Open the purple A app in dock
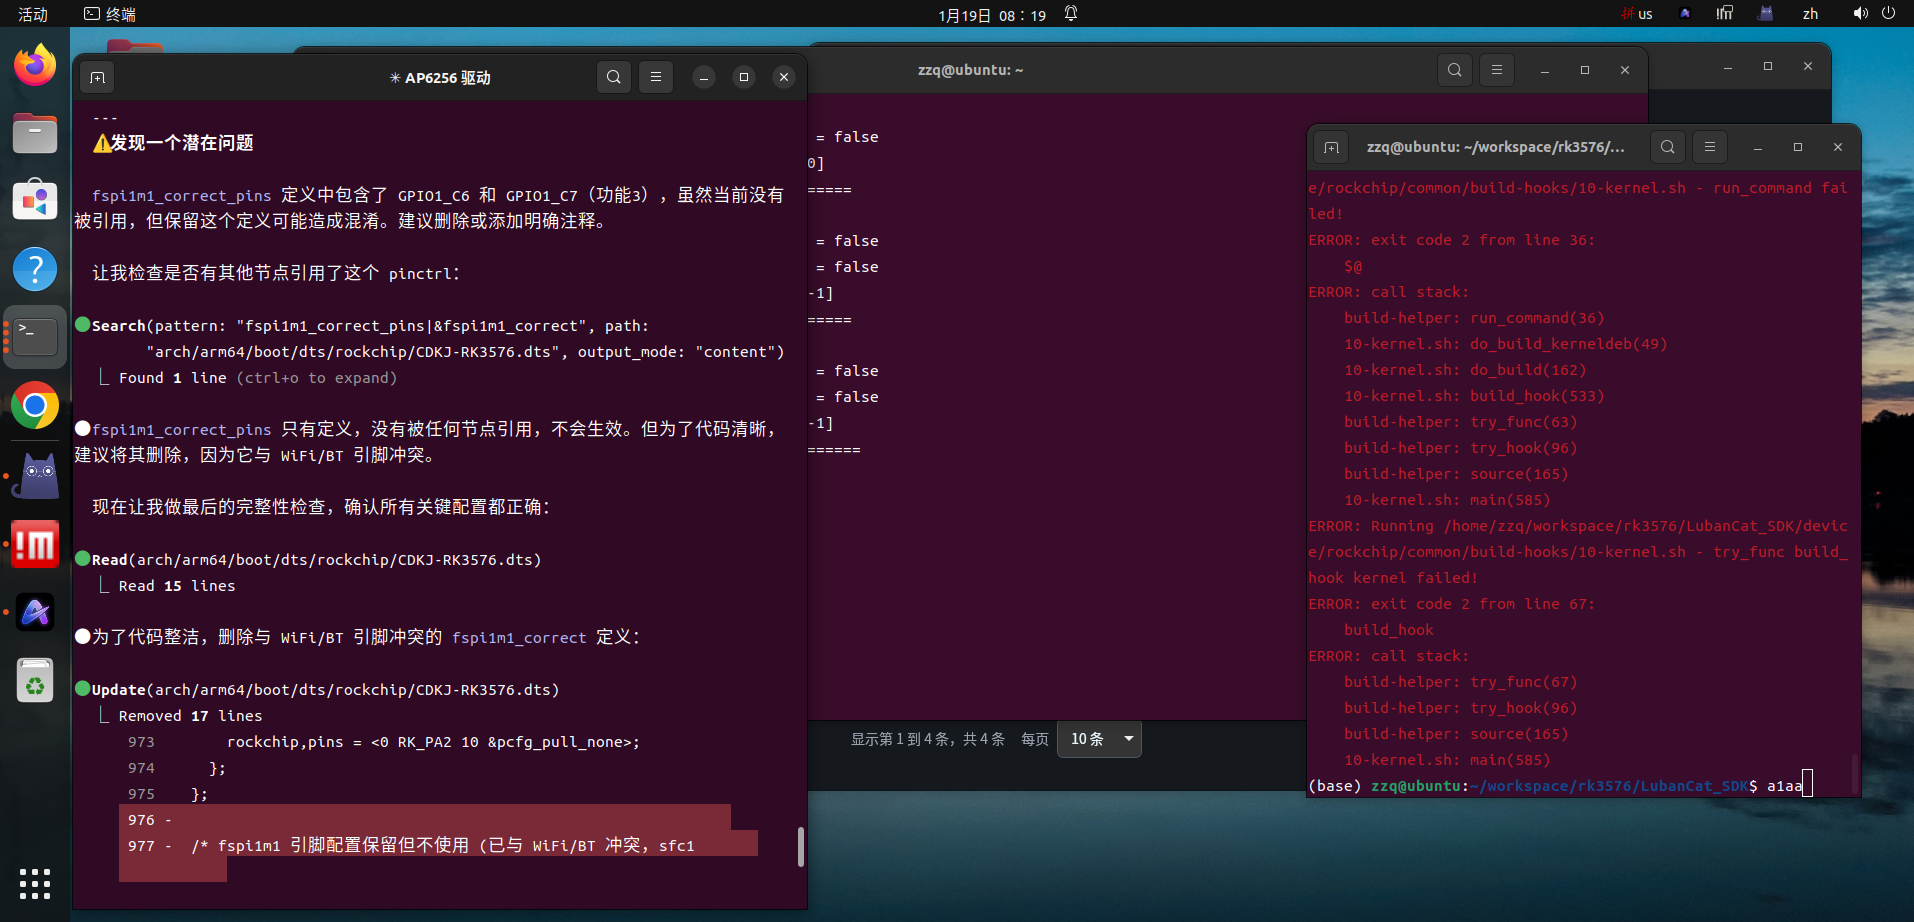 click(35, 612)
